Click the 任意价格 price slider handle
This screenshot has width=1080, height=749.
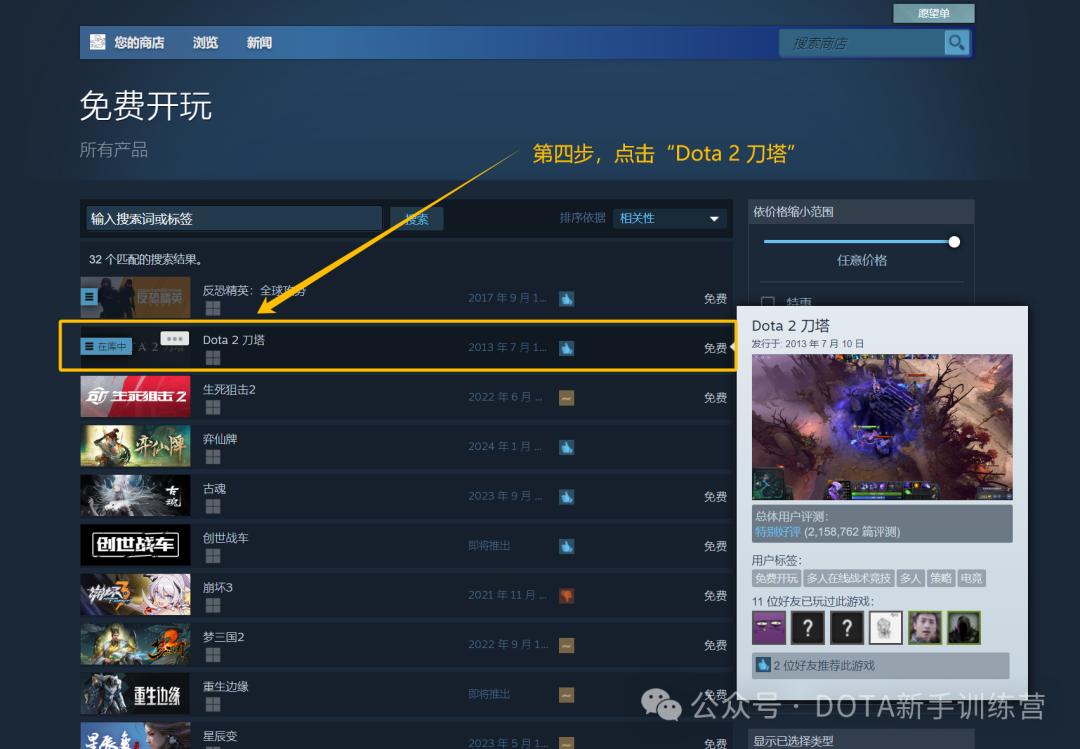point(952,241)
